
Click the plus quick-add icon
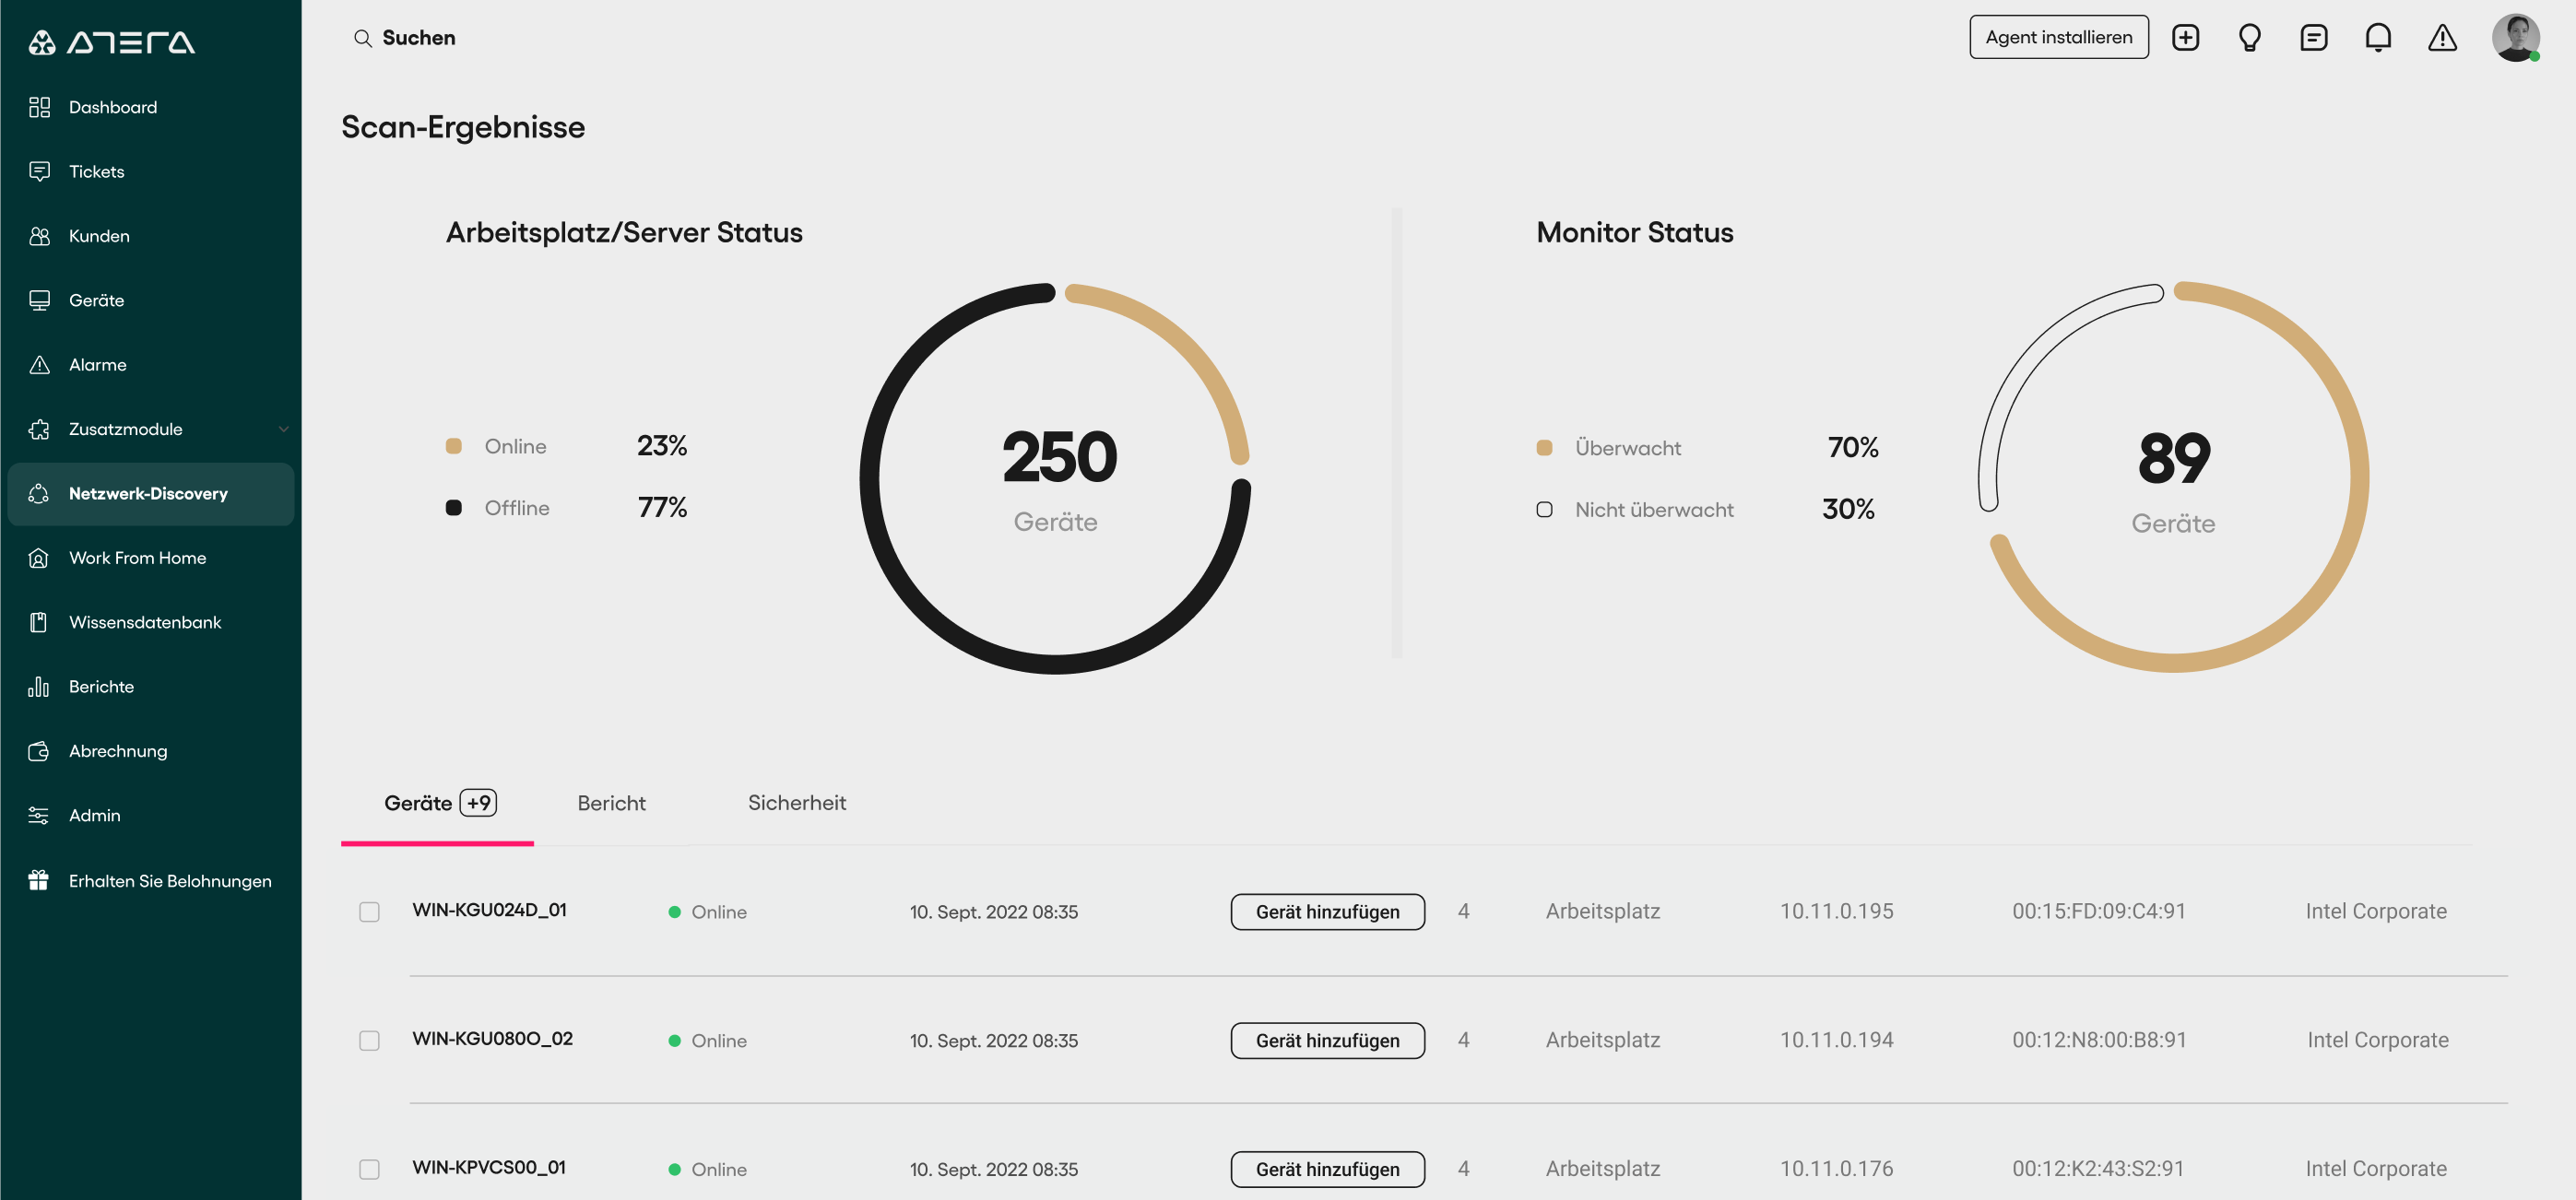pyautogui.click(x=2185, y=38)
